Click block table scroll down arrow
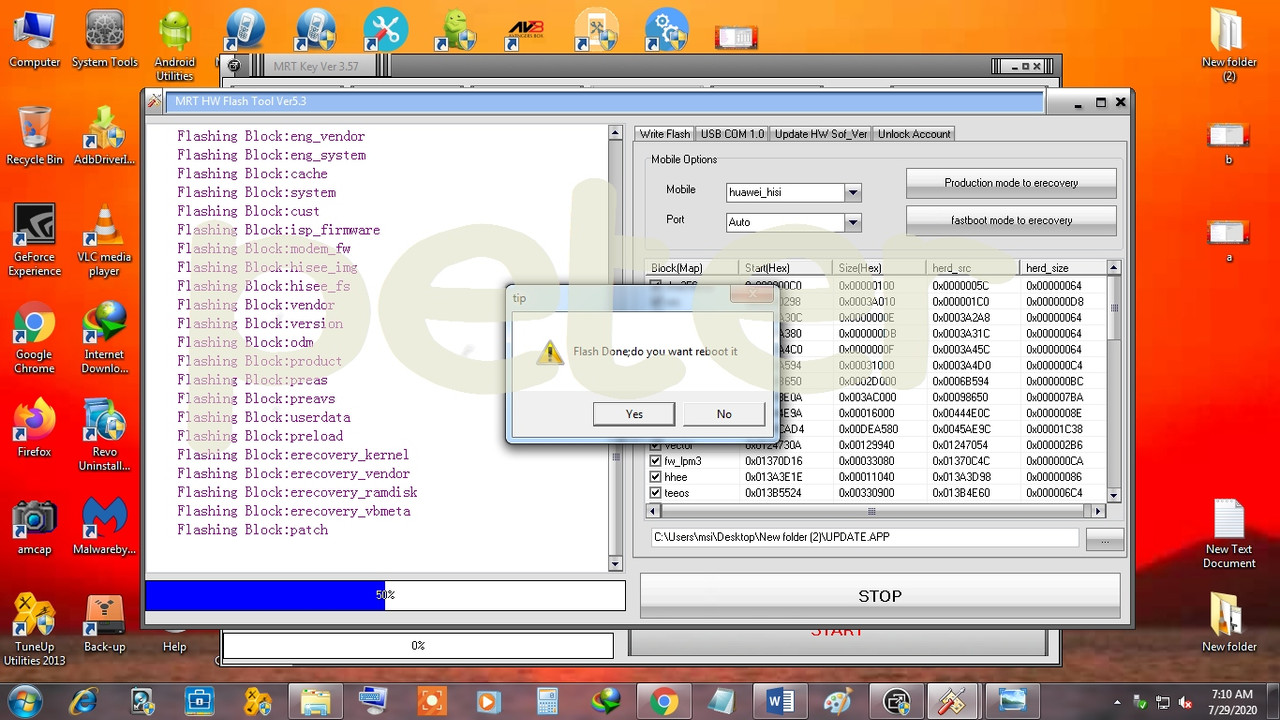Image resolution: width=1280 pixels, height=720 pixels. click(1114, 495)
